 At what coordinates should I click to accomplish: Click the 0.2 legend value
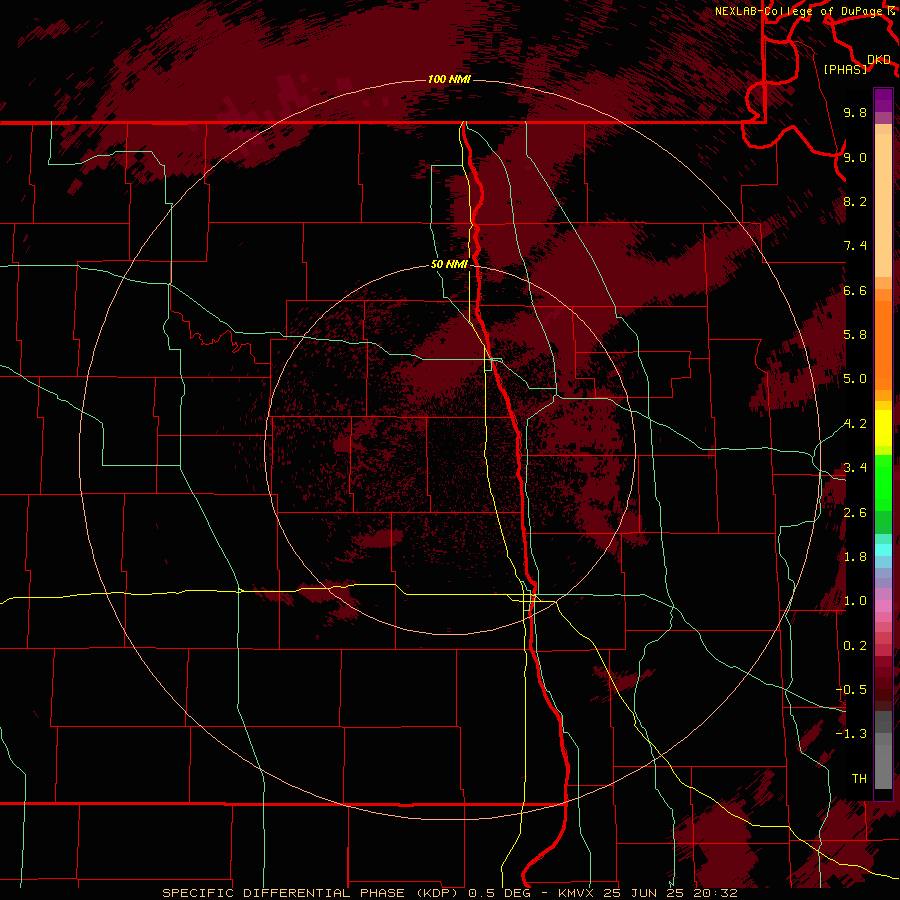click(x=855, y=646)
